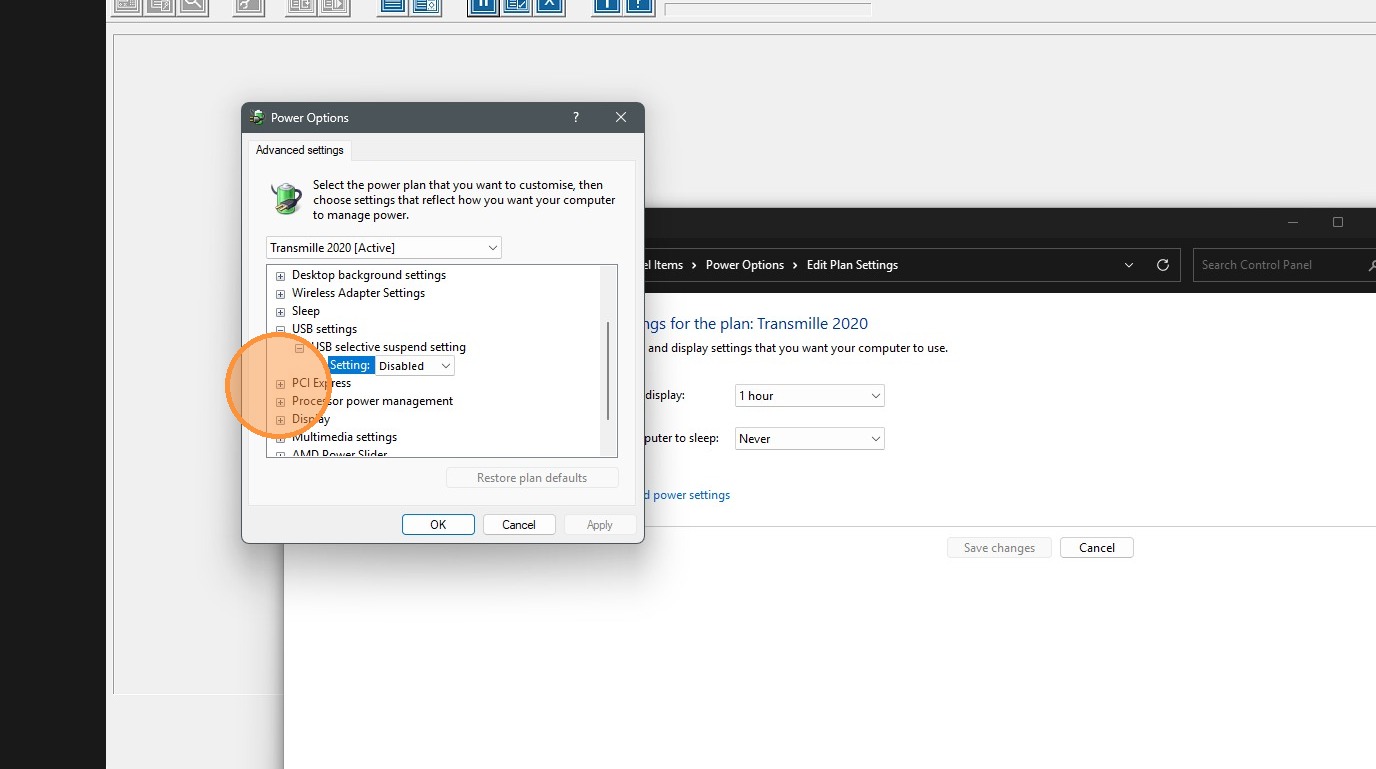This screenshot has height=769, width=1376.
Task: Open the display timeout dropdown showing 1 hour
Action: tap(810, 396)
